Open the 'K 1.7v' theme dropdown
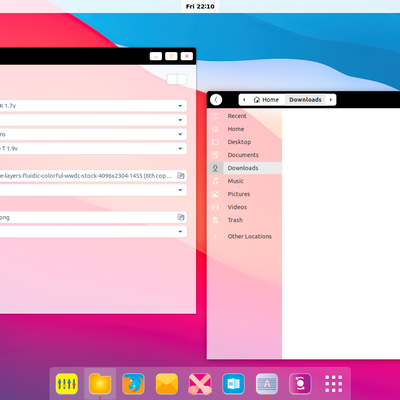 pyautogui.click(x=93, y=106)
